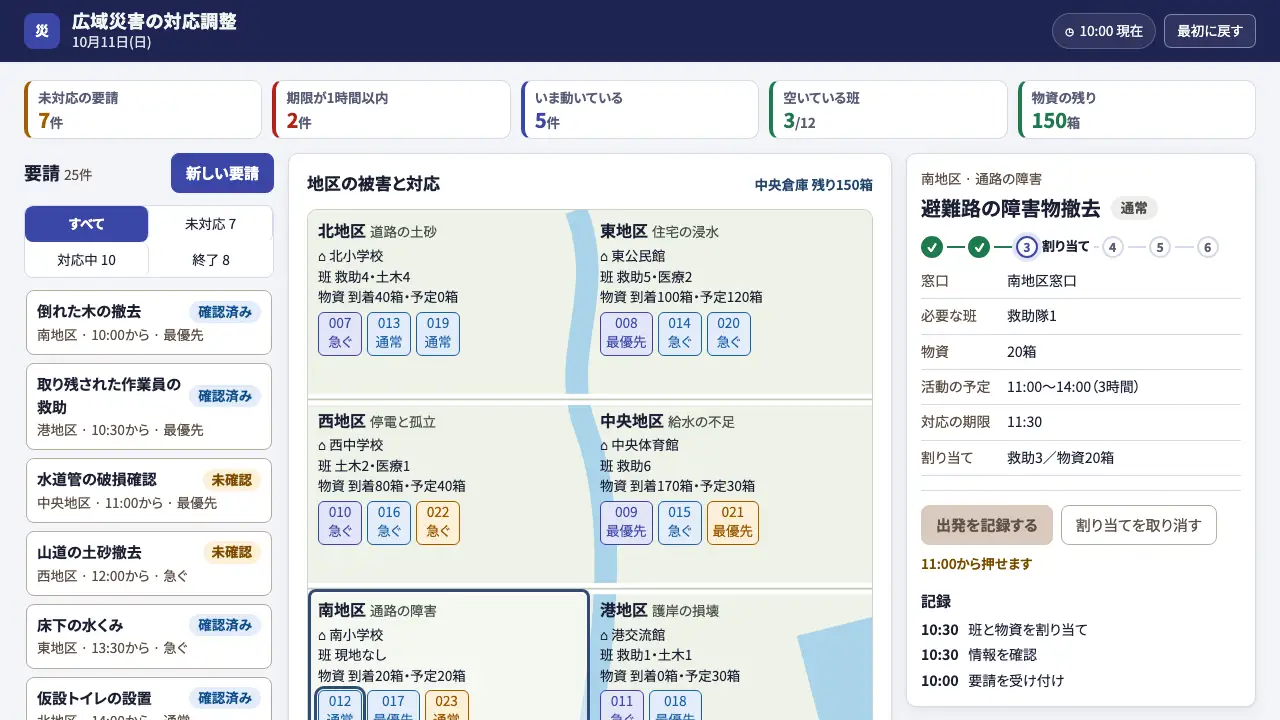Open the 床下の水くみ request card
This screenshot has height=720, width=1280.
point(149,636)
